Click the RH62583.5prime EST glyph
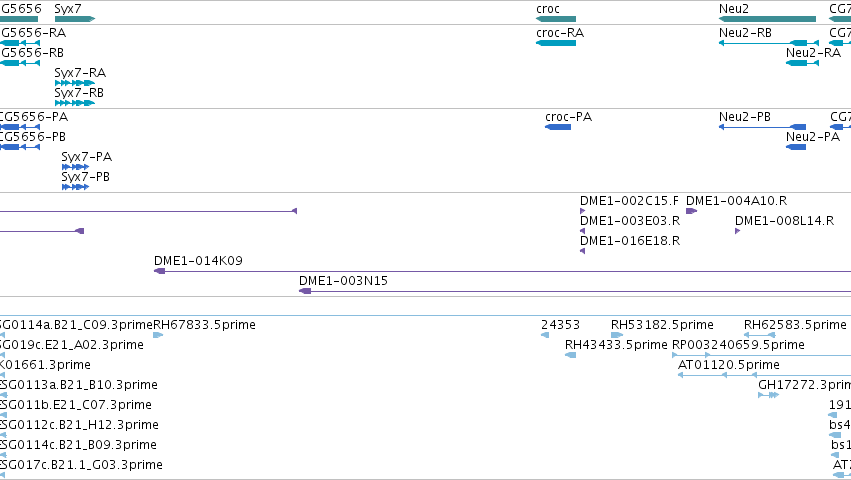 pyautogui.click(x=759, y=335)
